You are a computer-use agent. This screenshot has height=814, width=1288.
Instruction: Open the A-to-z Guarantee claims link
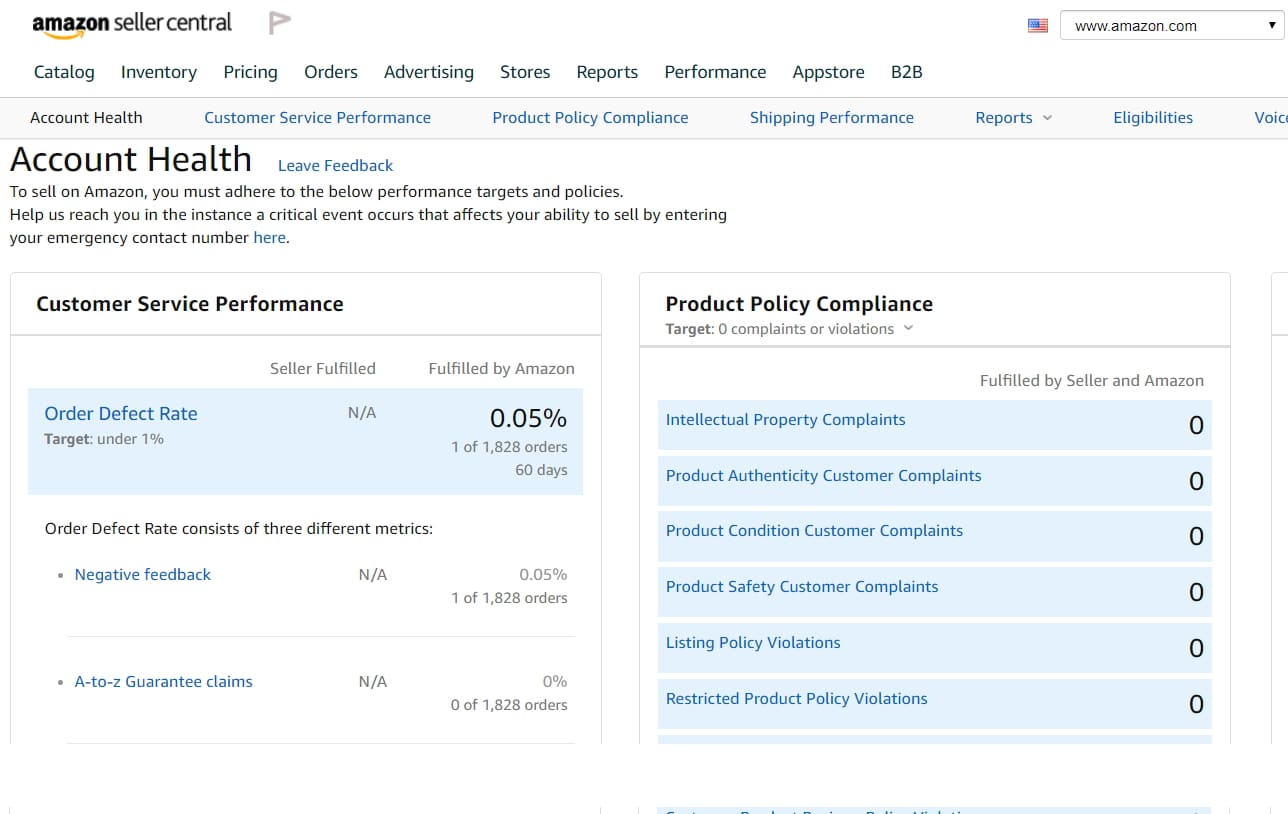tap(163, 681)
